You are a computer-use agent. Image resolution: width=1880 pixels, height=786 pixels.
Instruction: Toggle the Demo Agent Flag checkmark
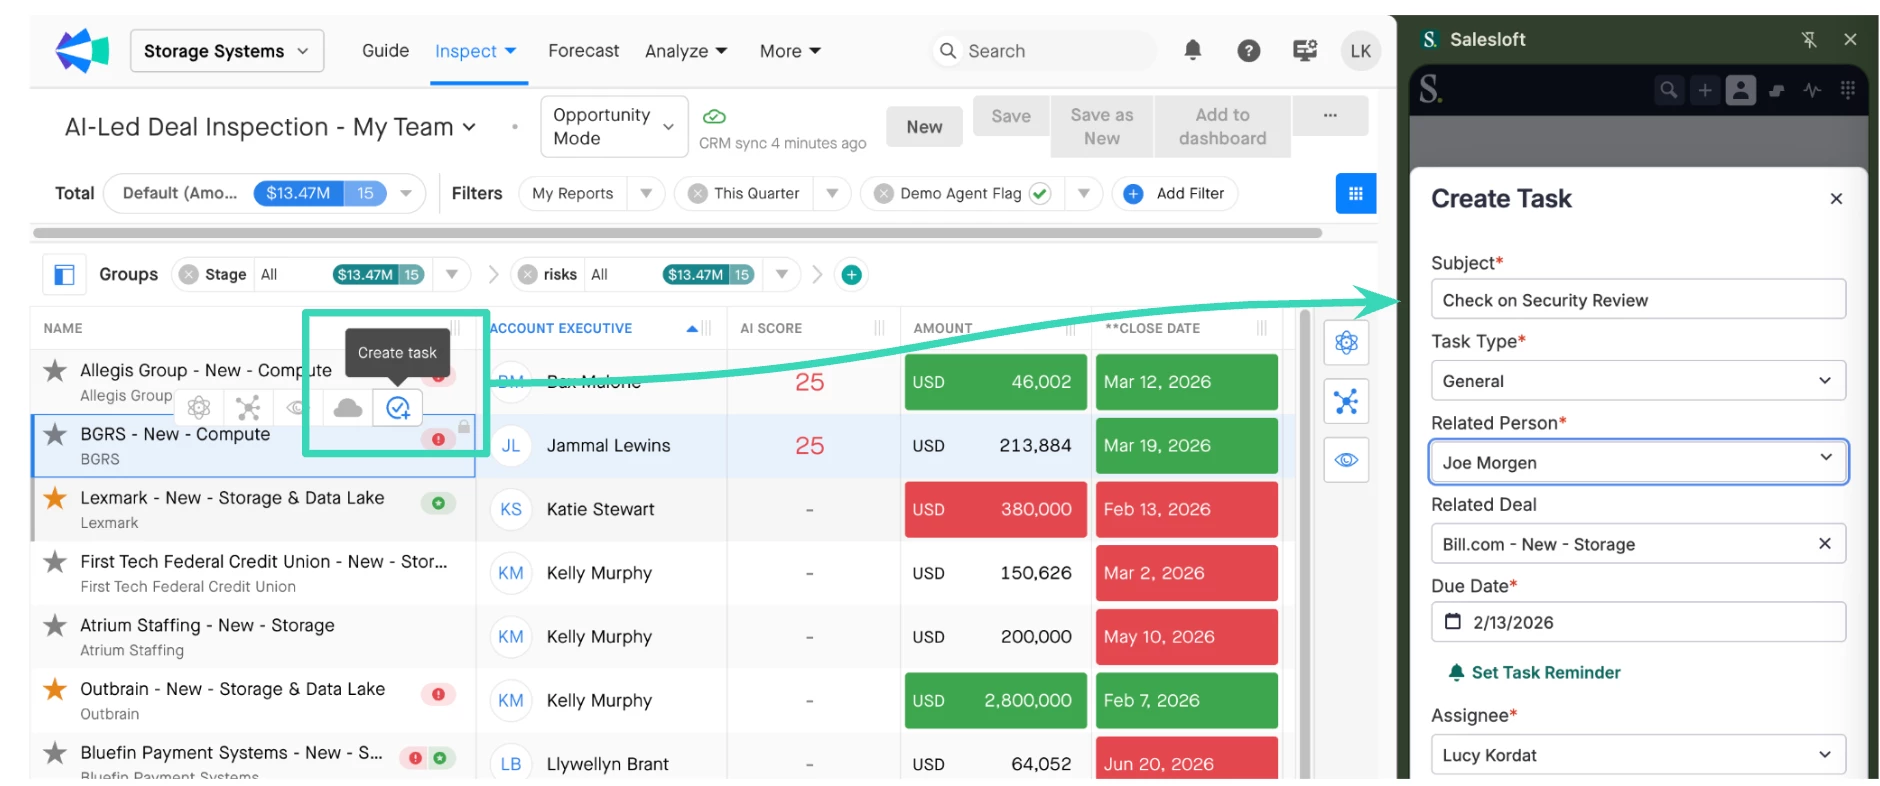pyautogui.click(x=1040, y=193)
